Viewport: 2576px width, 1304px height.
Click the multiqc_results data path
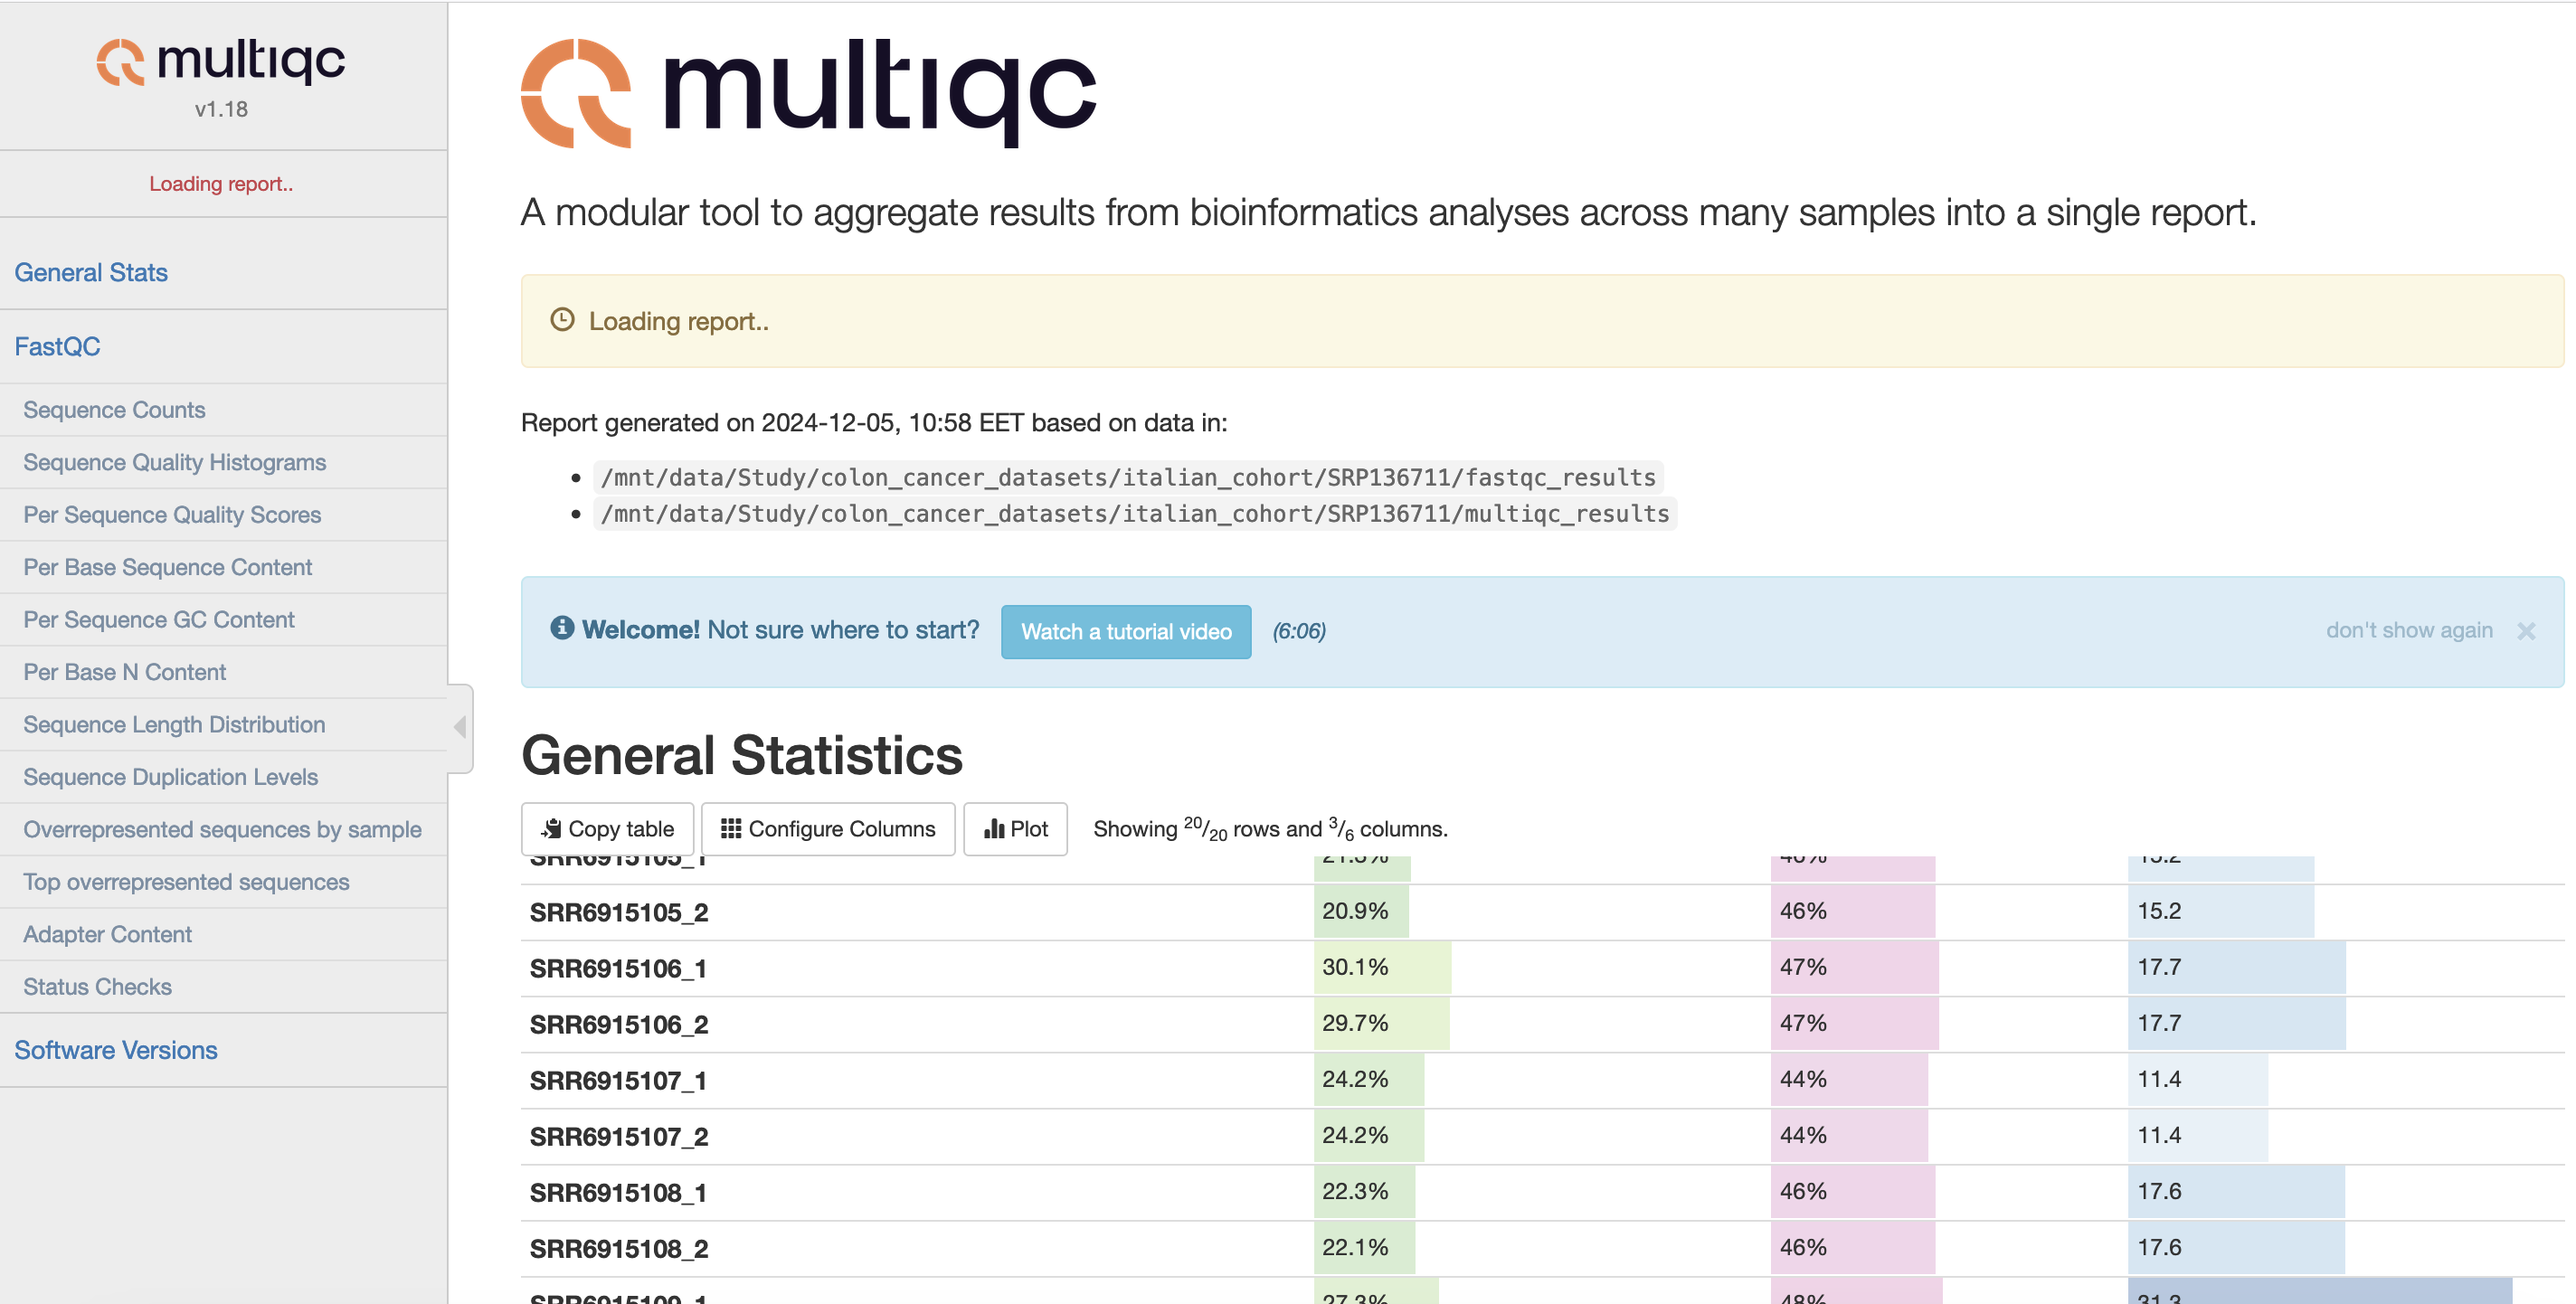[1135, 513]
